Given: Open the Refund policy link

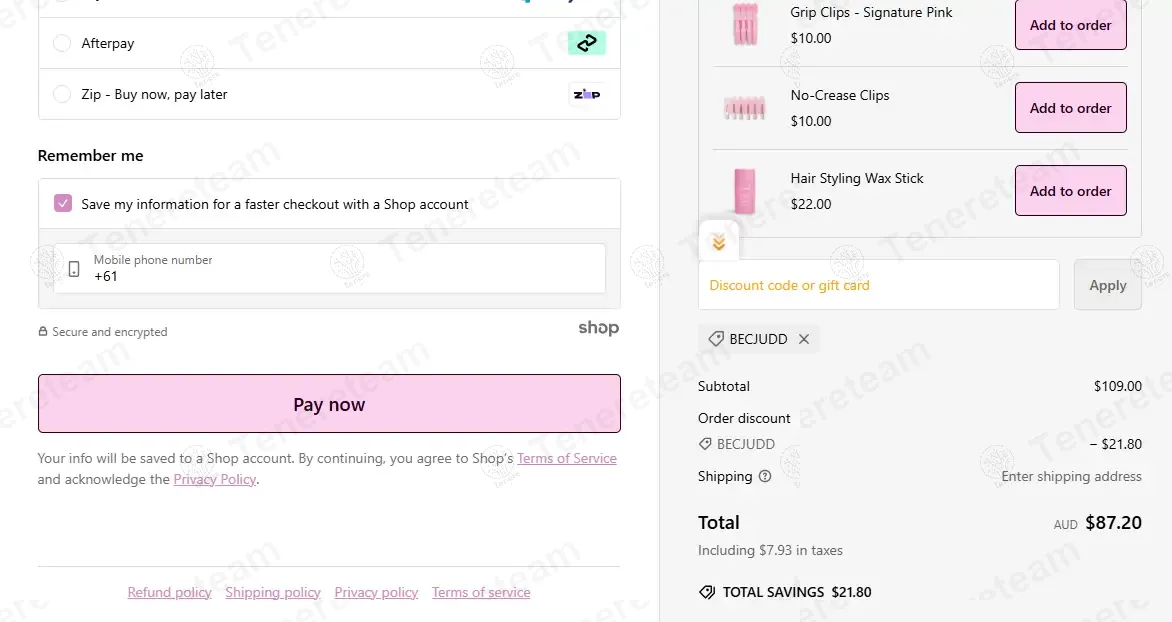Looking at the screenshot, I should (170, 592).
